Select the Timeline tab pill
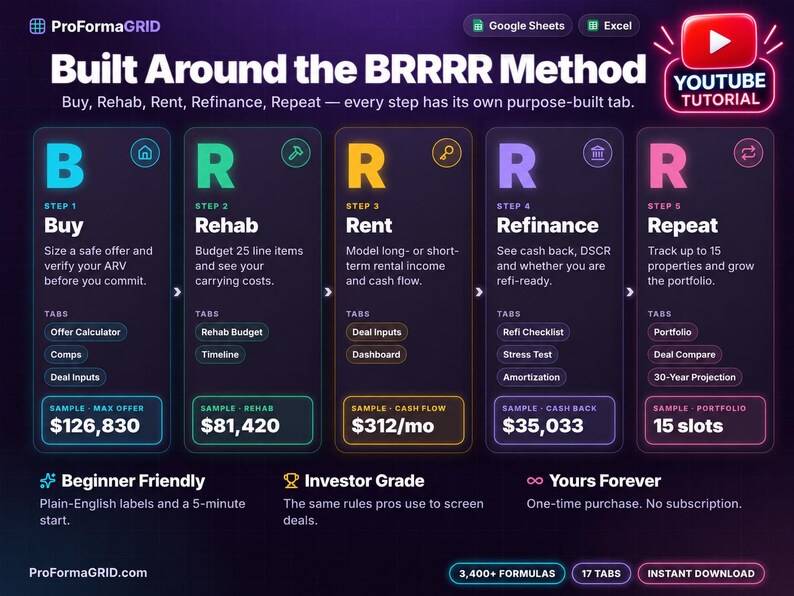 (x=220, y=354)
